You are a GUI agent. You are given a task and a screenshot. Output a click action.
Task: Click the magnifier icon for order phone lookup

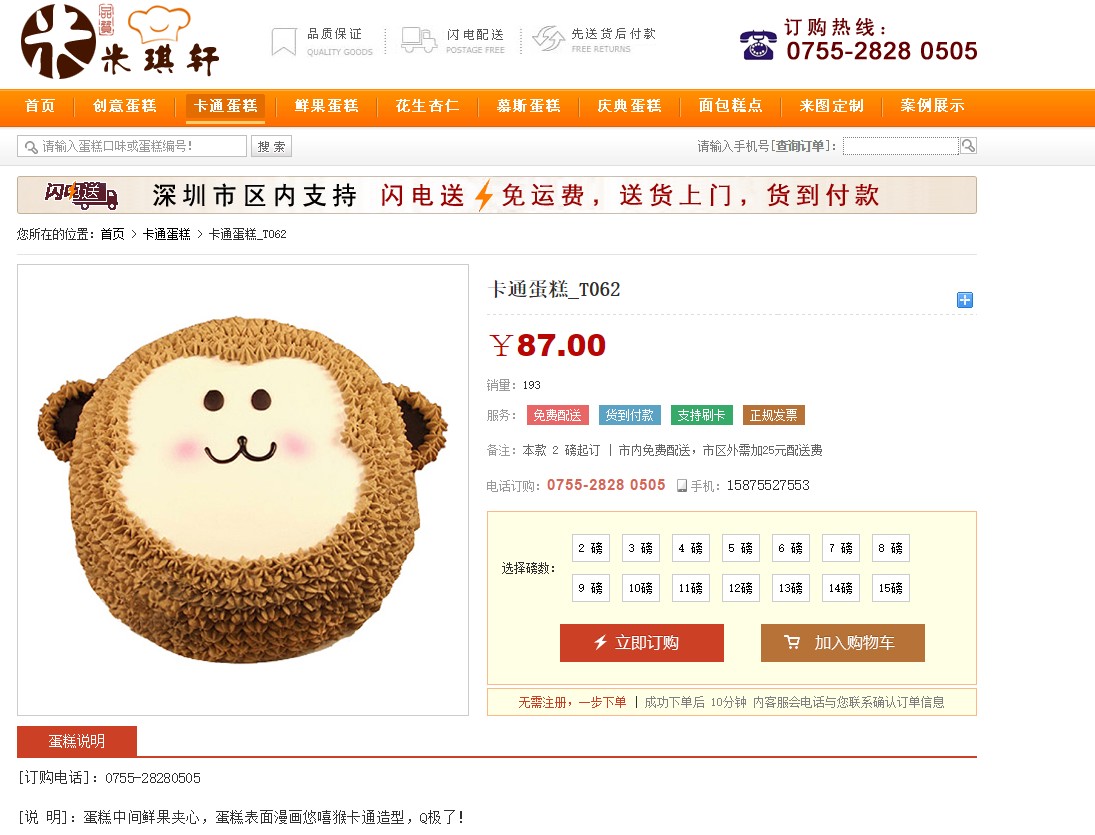969,145
